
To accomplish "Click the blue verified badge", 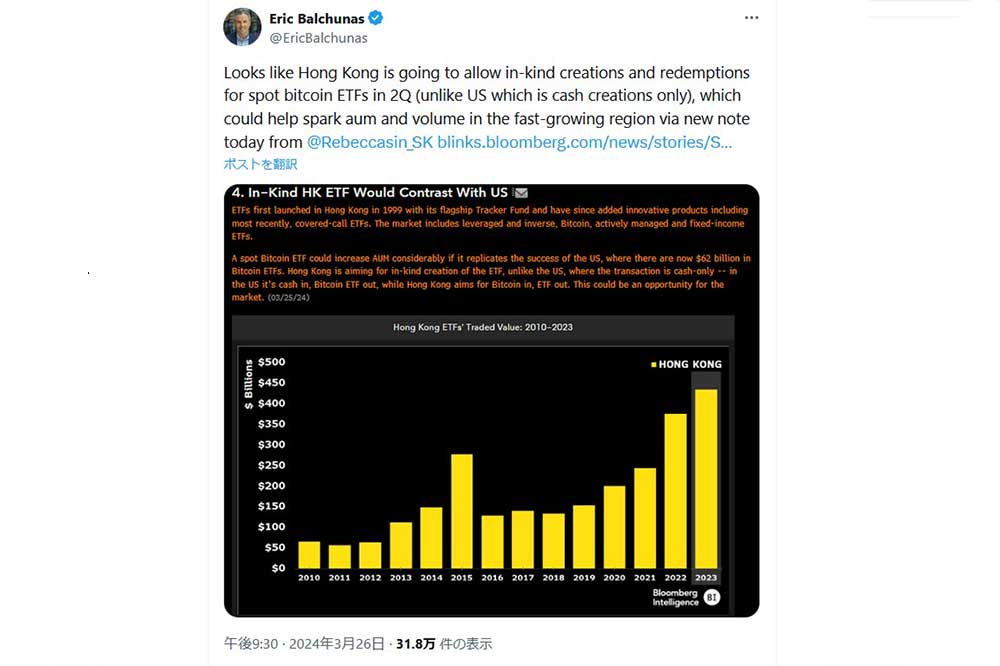I will pos(376,18).
